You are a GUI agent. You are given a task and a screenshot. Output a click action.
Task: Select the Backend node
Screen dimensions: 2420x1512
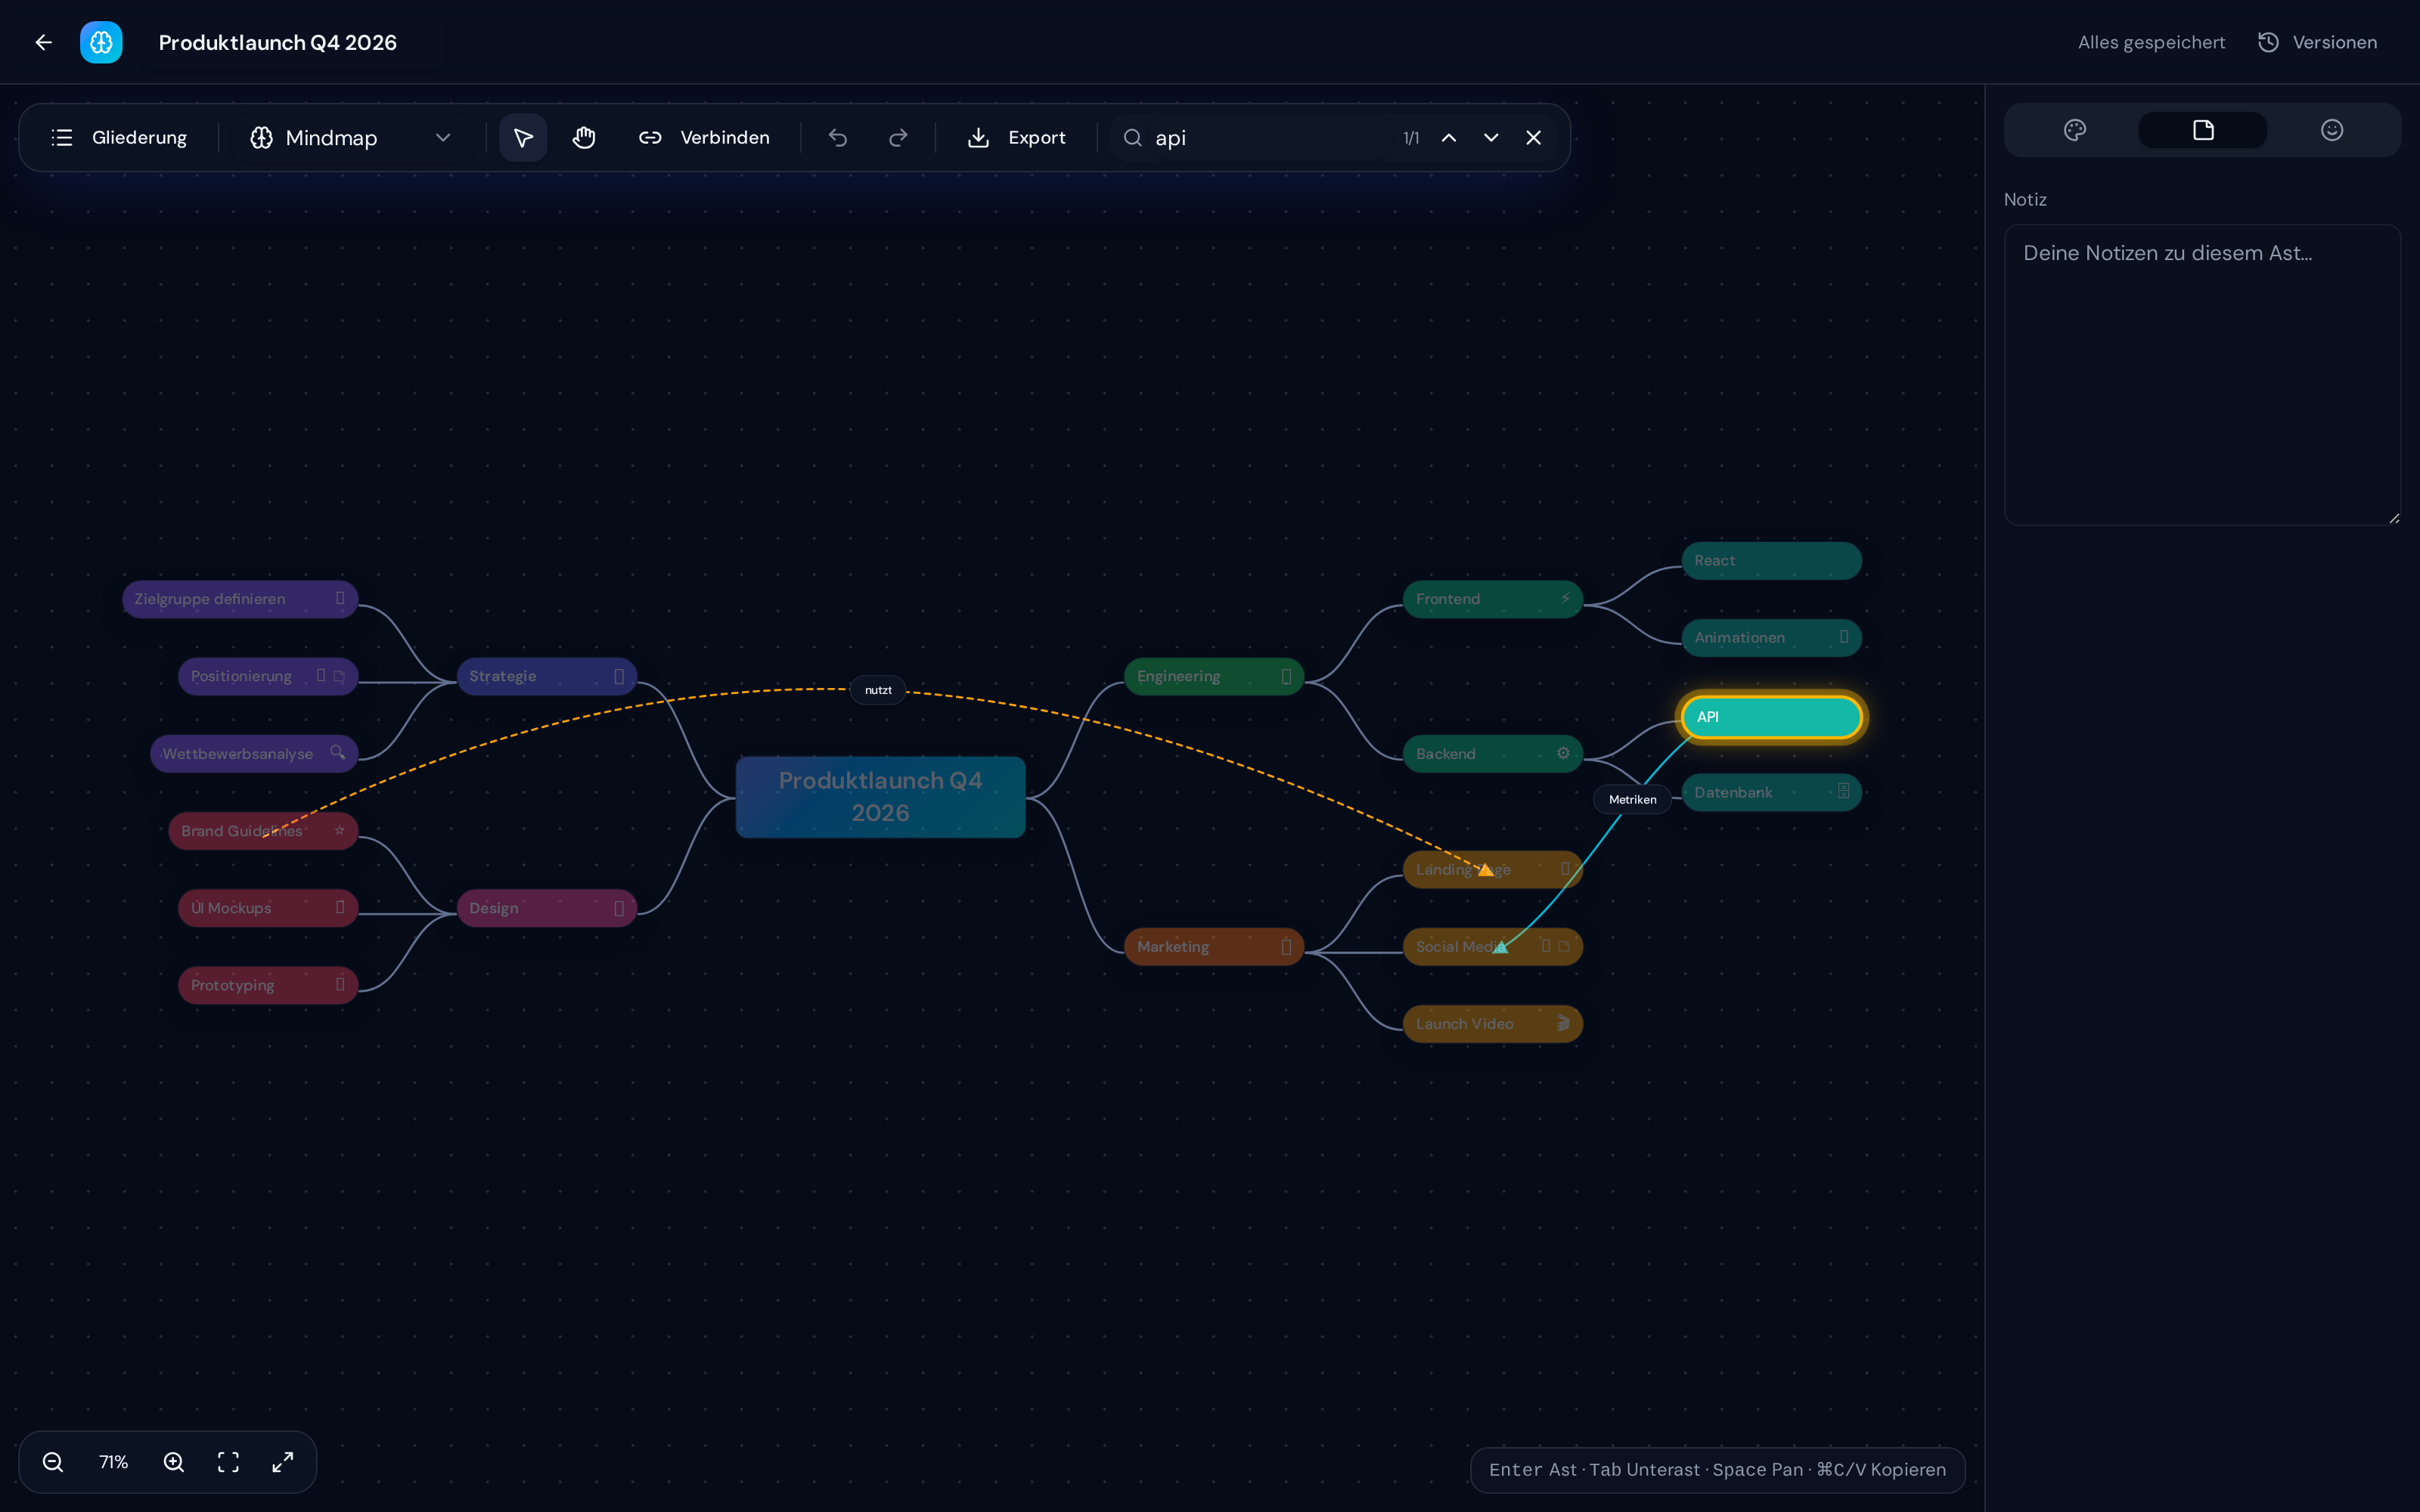1493,753
